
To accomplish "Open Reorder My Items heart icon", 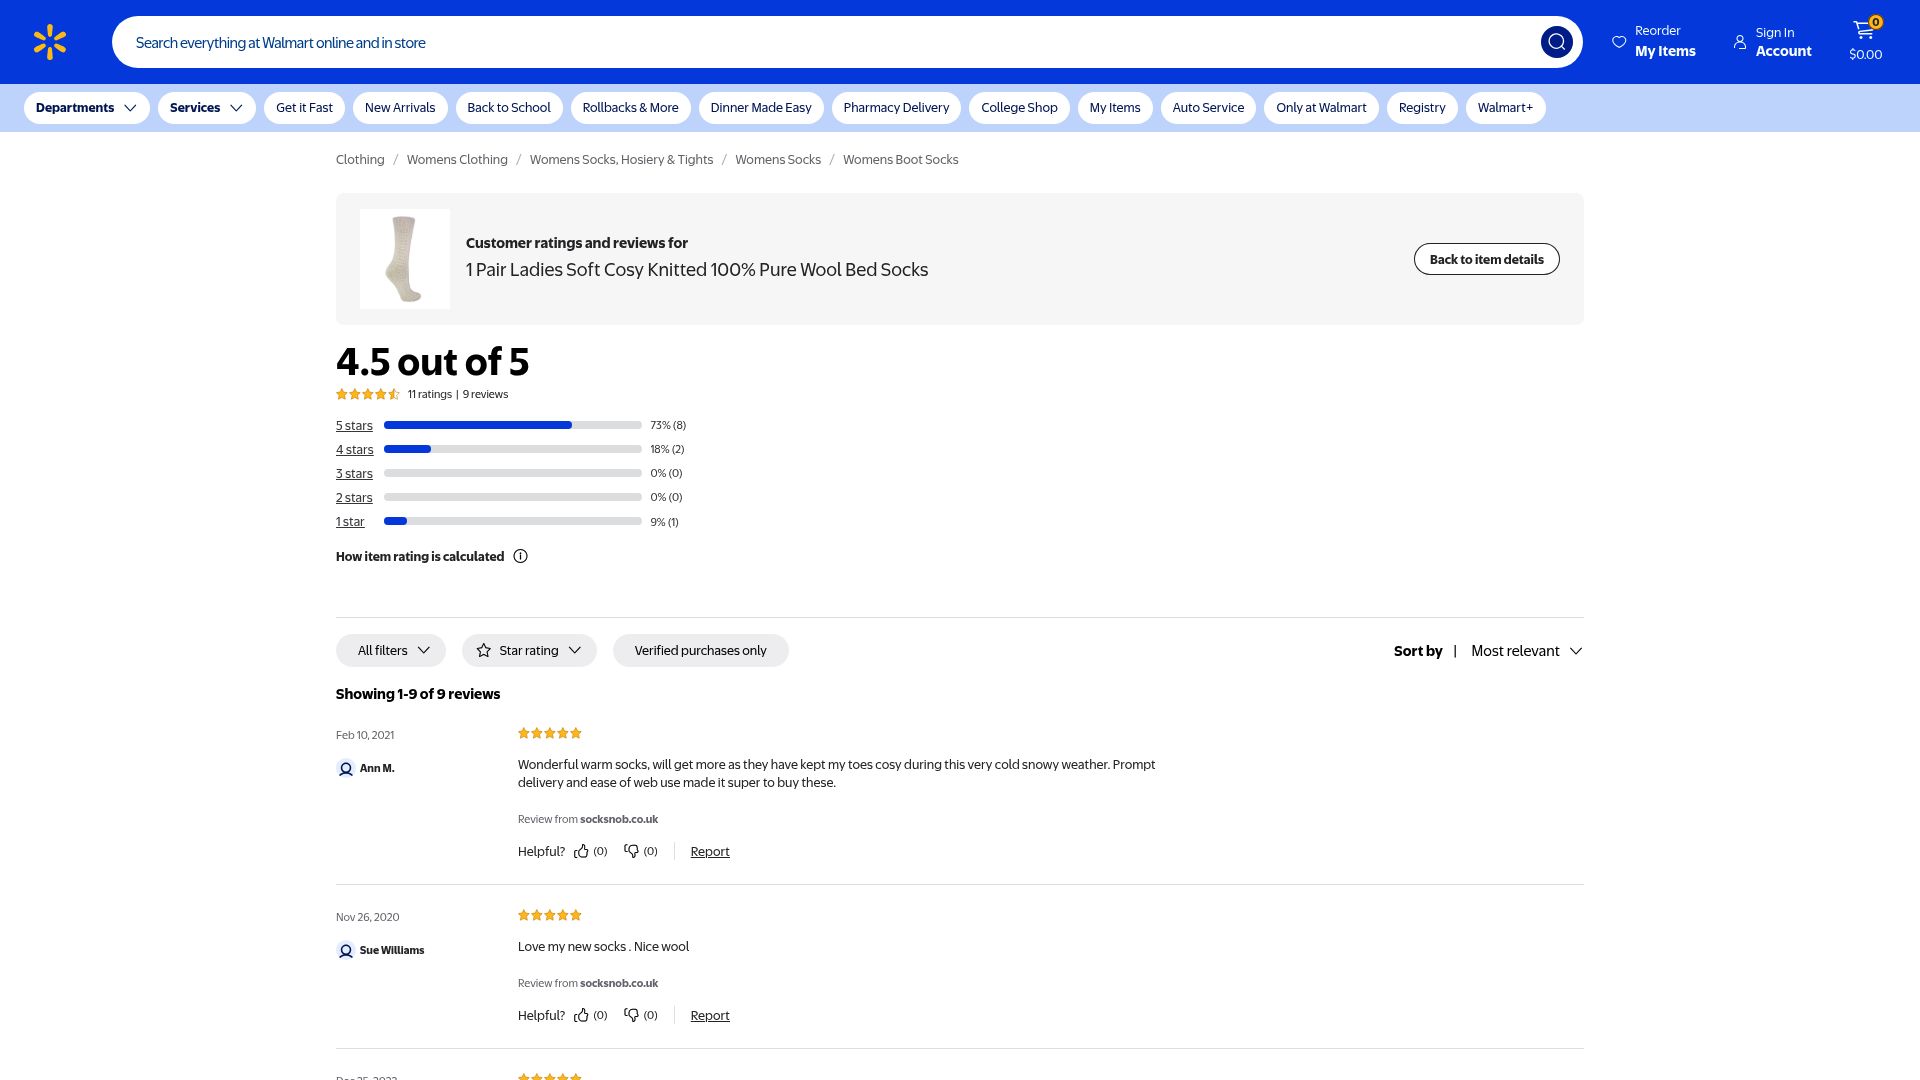I will [x=1619, y=42].
